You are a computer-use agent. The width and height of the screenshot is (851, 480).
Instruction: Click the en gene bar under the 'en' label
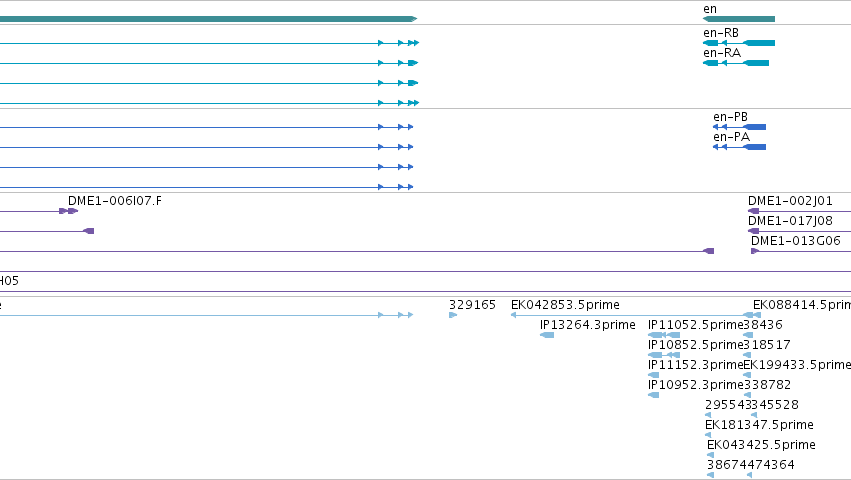point(739,19)
